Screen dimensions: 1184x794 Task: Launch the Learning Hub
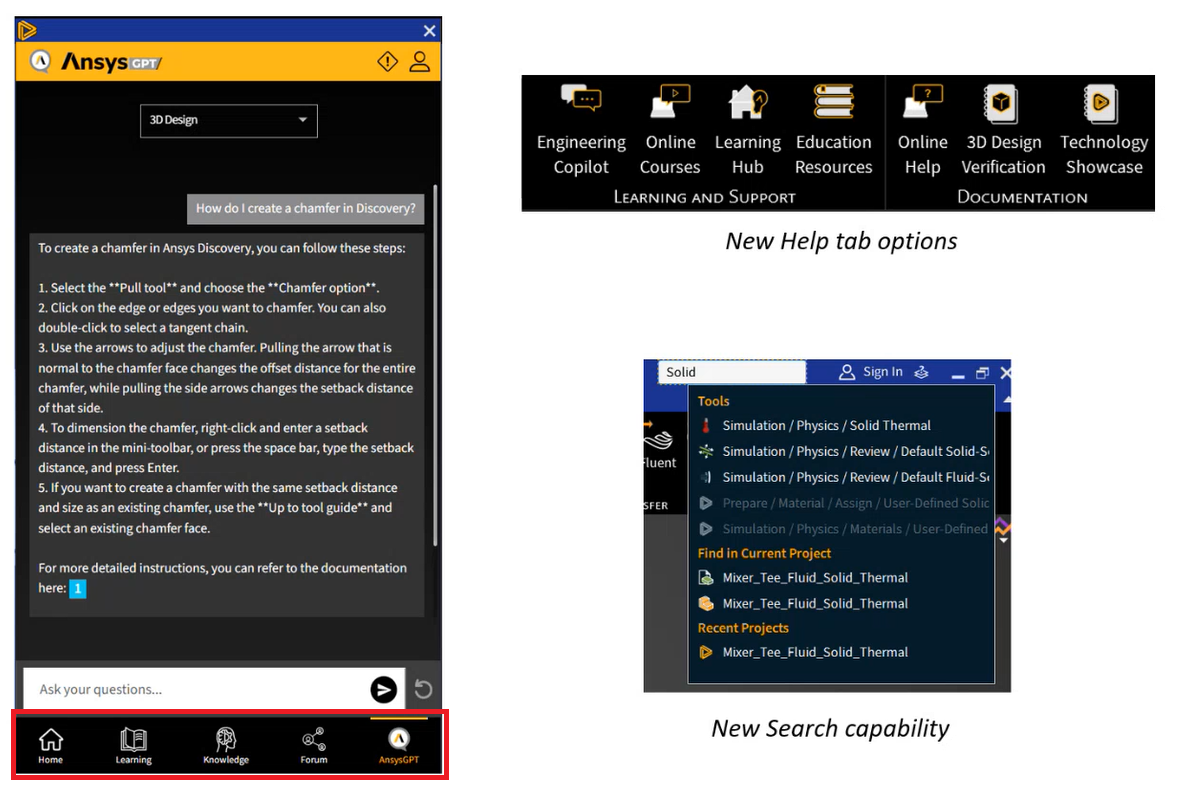[748, 130]
